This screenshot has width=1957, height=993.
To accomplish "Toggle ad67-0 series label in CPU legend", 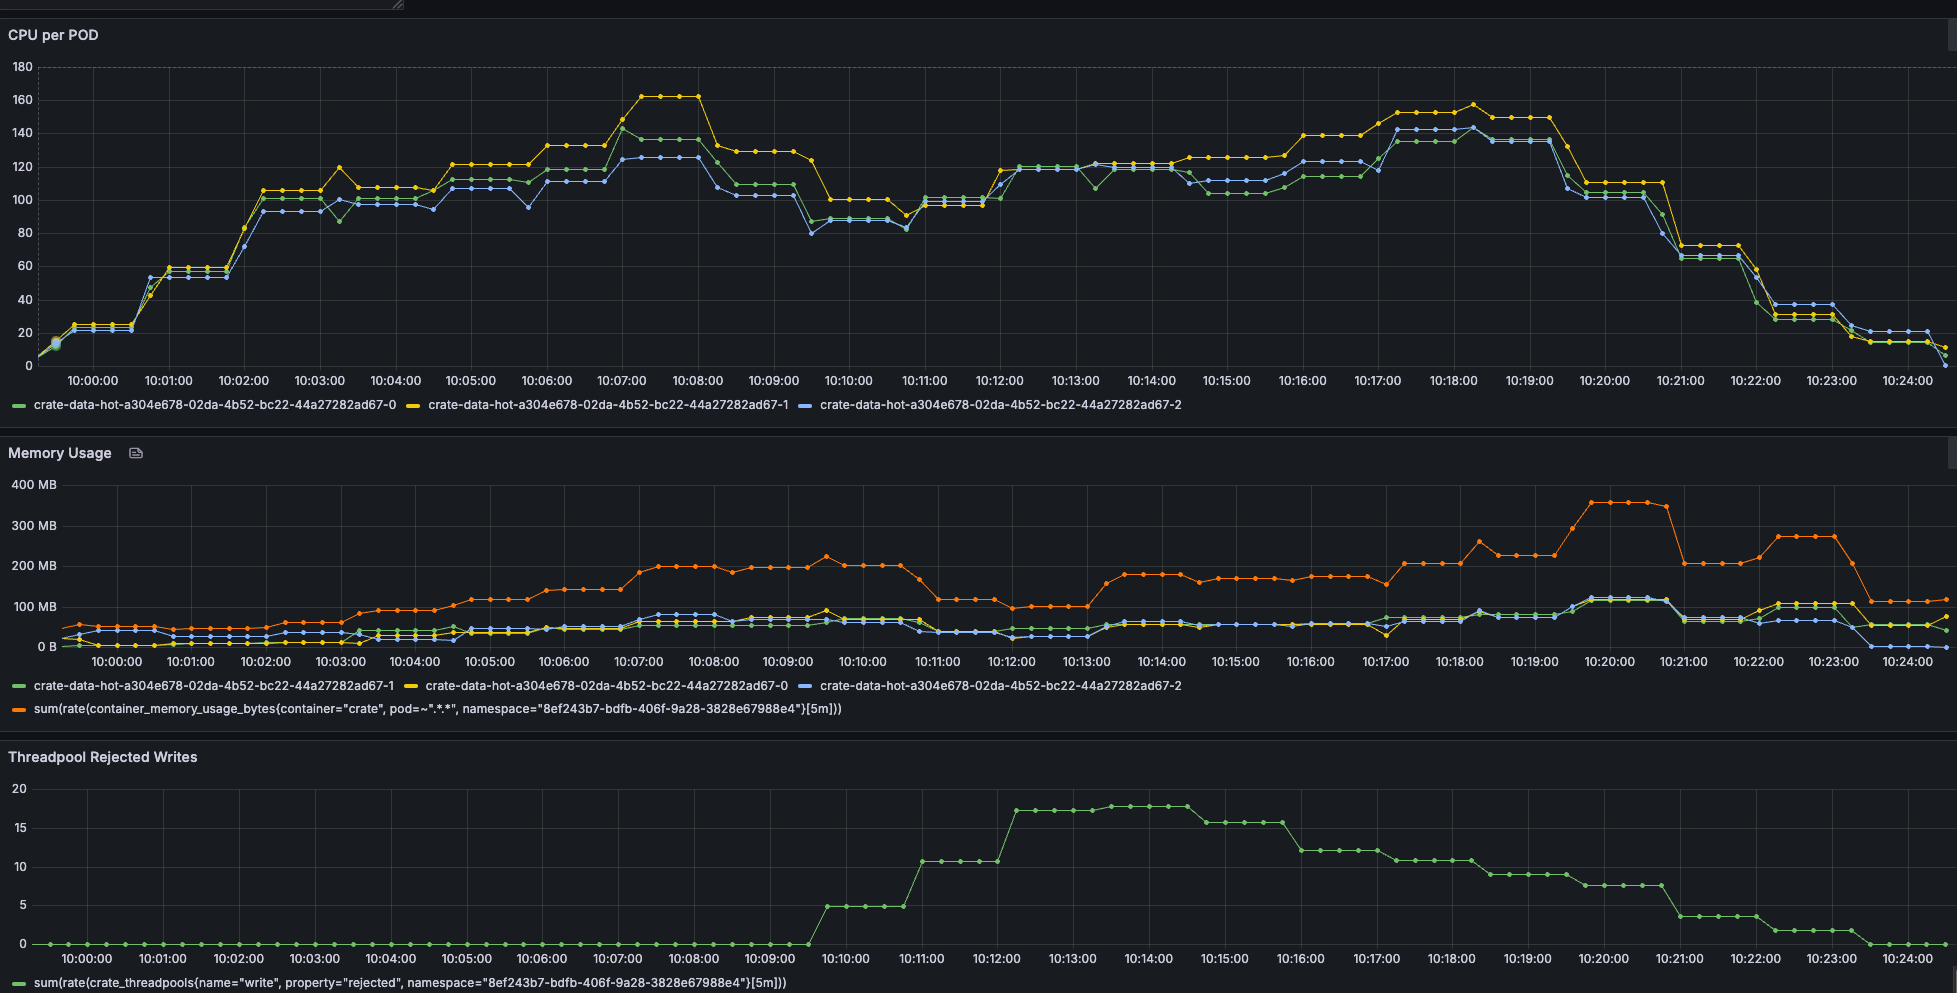I will click(x=214, y=405).
